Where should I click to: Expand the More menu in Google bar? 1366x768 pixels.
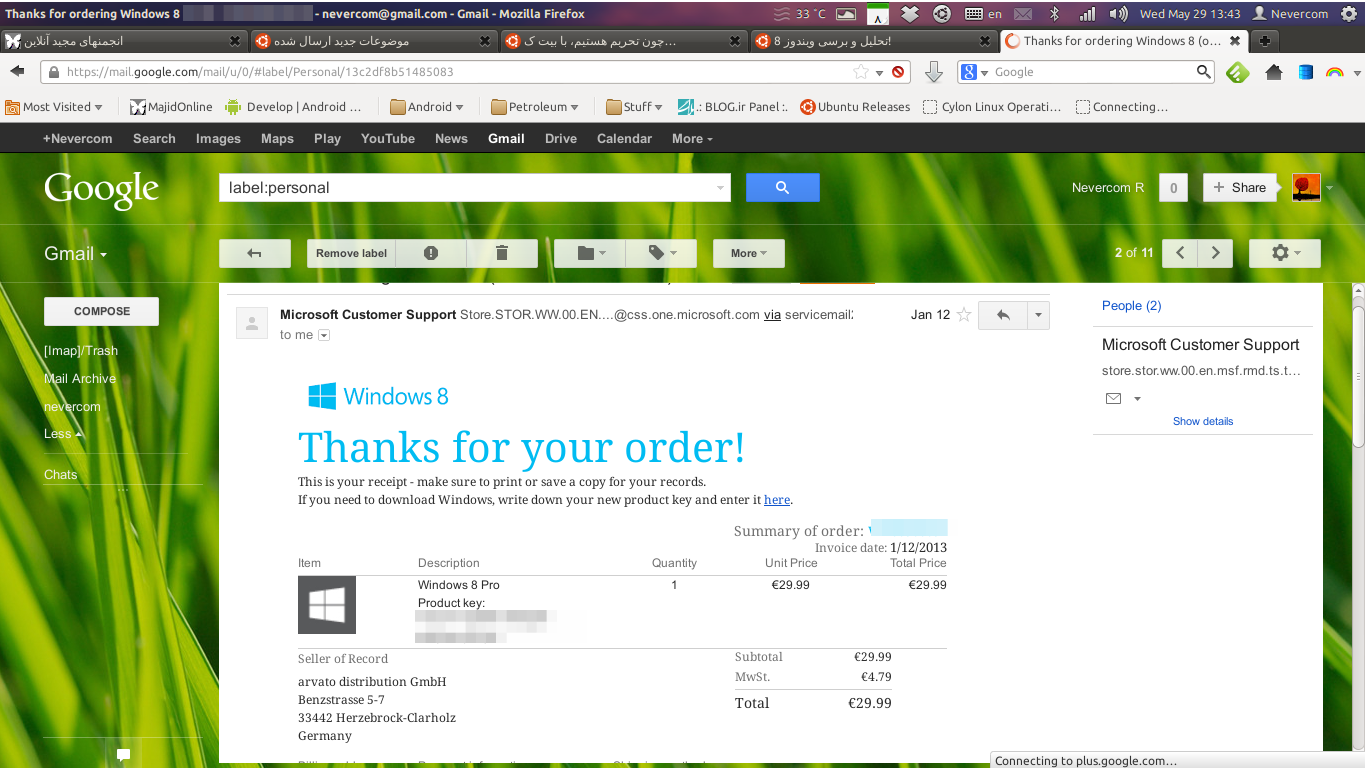coord(692,139)
